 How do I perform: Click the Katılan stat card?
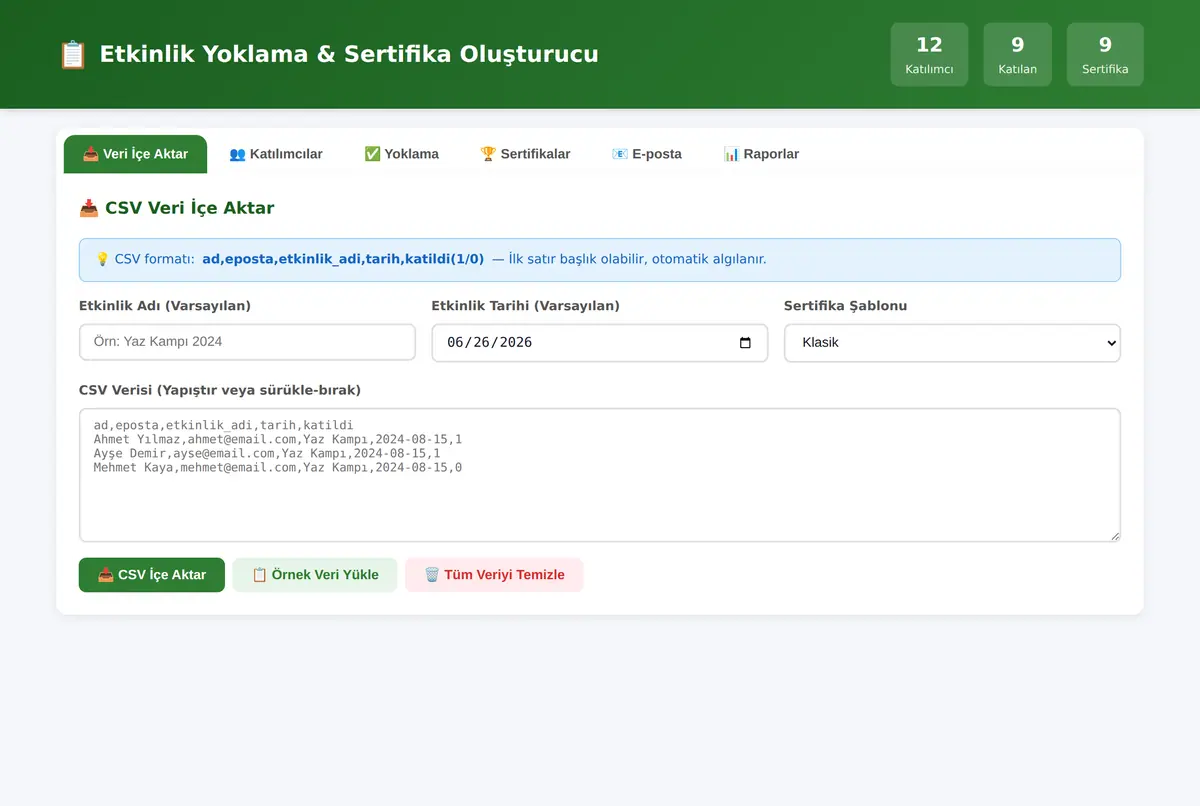point(1017,54)
